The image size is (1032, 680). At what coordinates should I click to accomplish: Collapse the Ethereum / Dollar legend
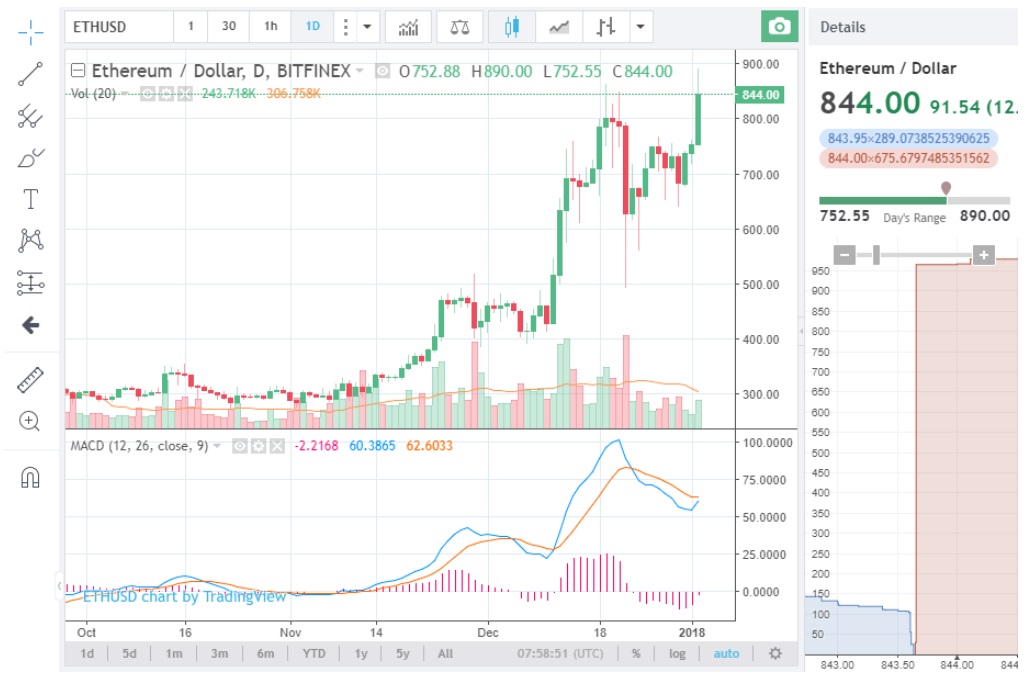point(78,71)
